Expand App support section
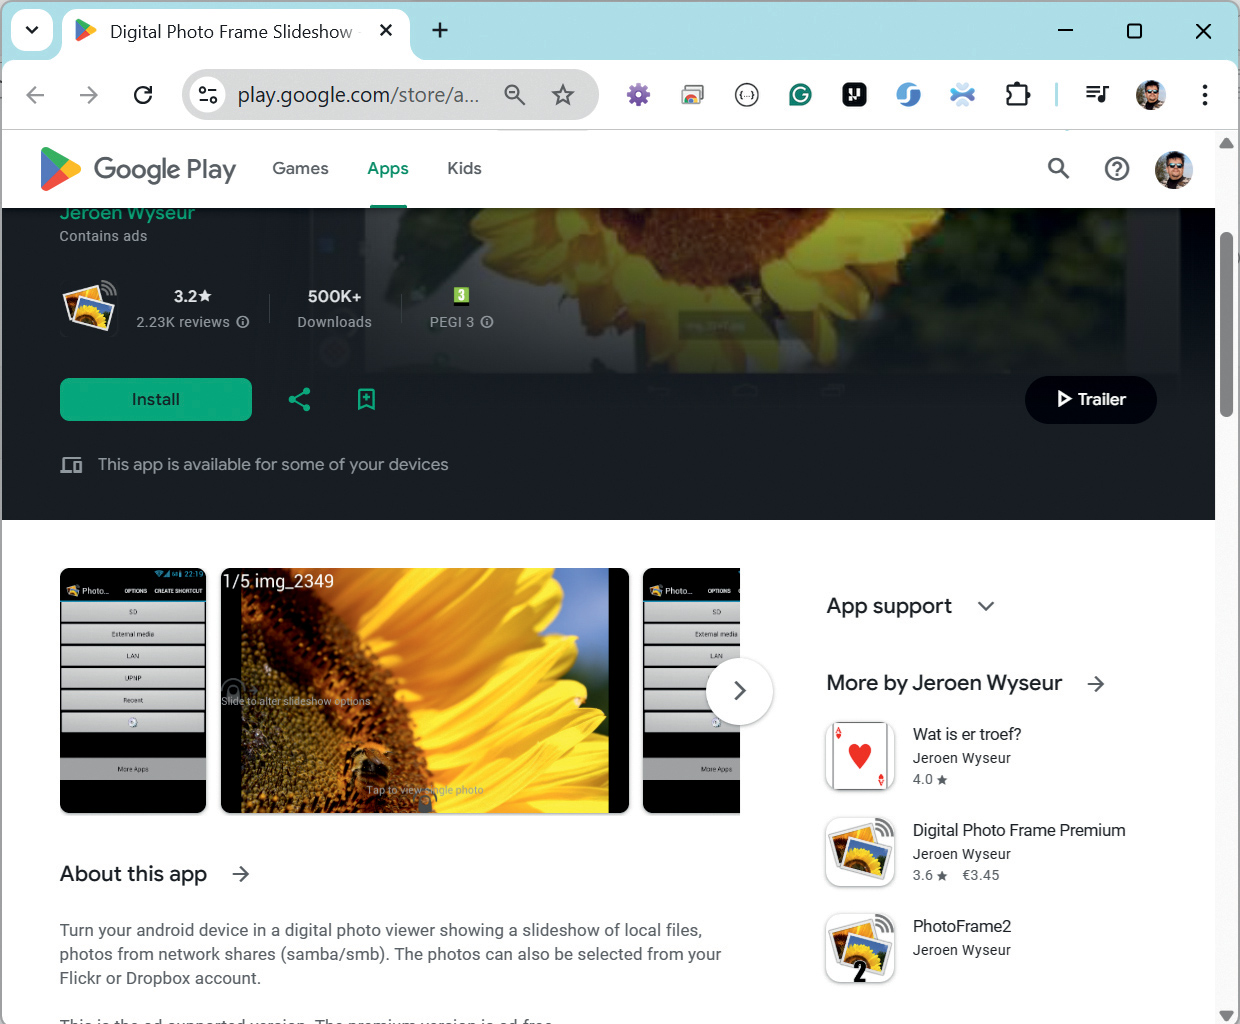The height and width of the screenshot is (1024, 1240). pos(986,606)
